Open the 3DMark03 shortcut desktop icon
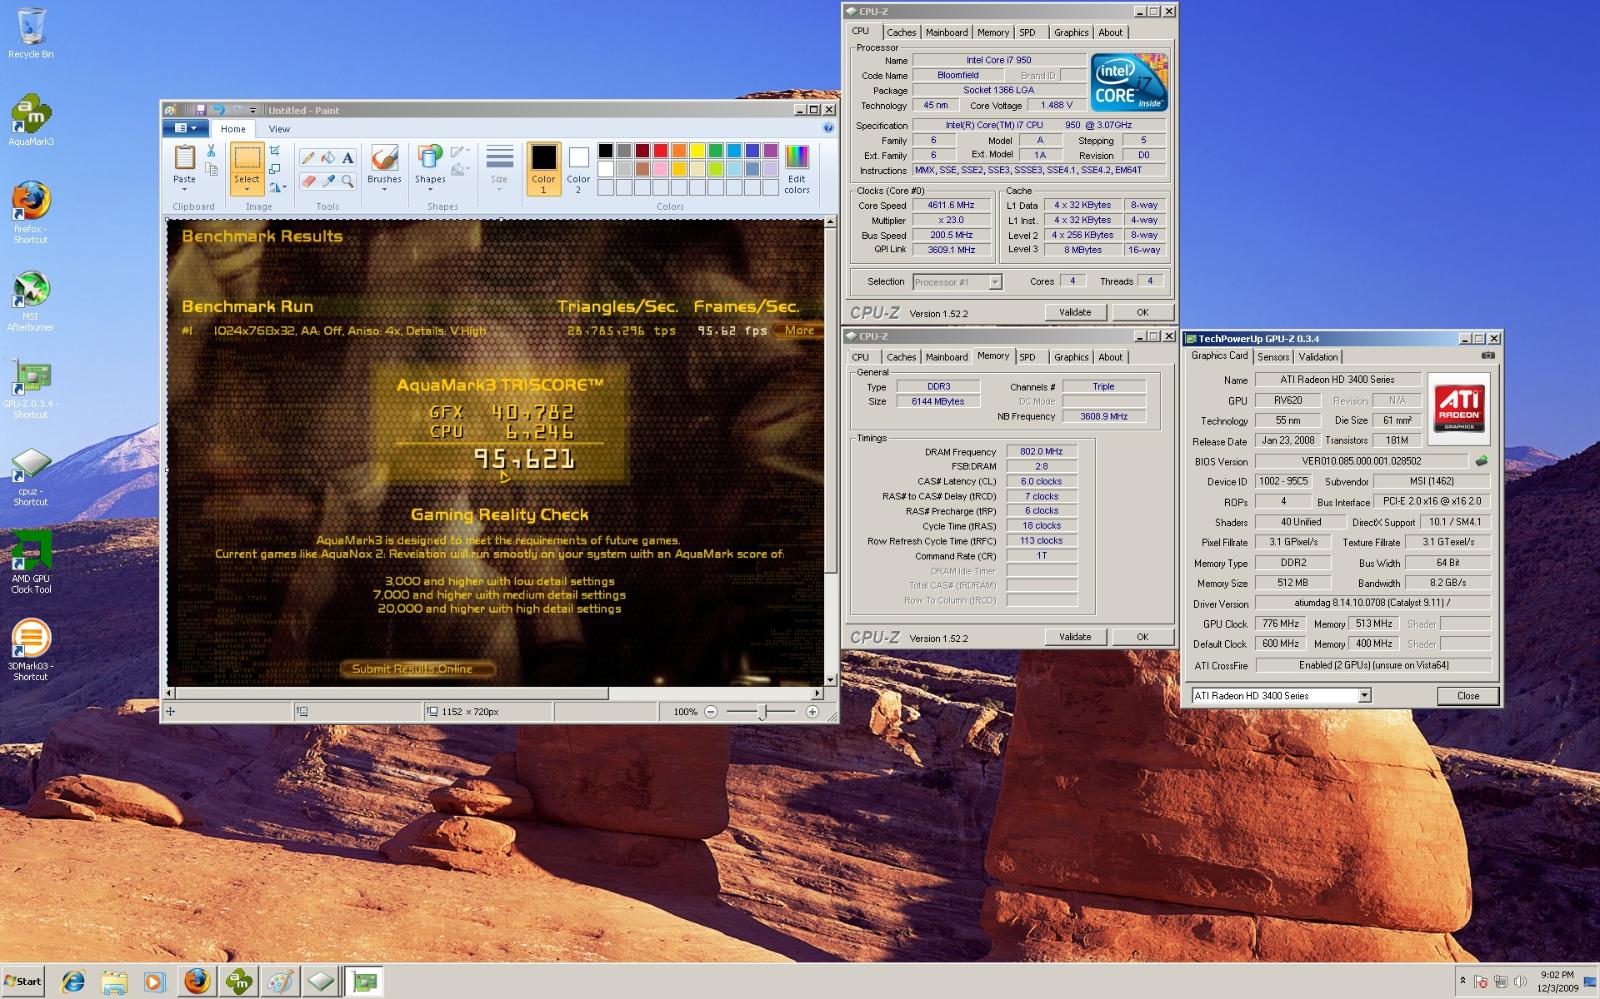This screenshot has height=999, width=1600. (x=31, y=649)
